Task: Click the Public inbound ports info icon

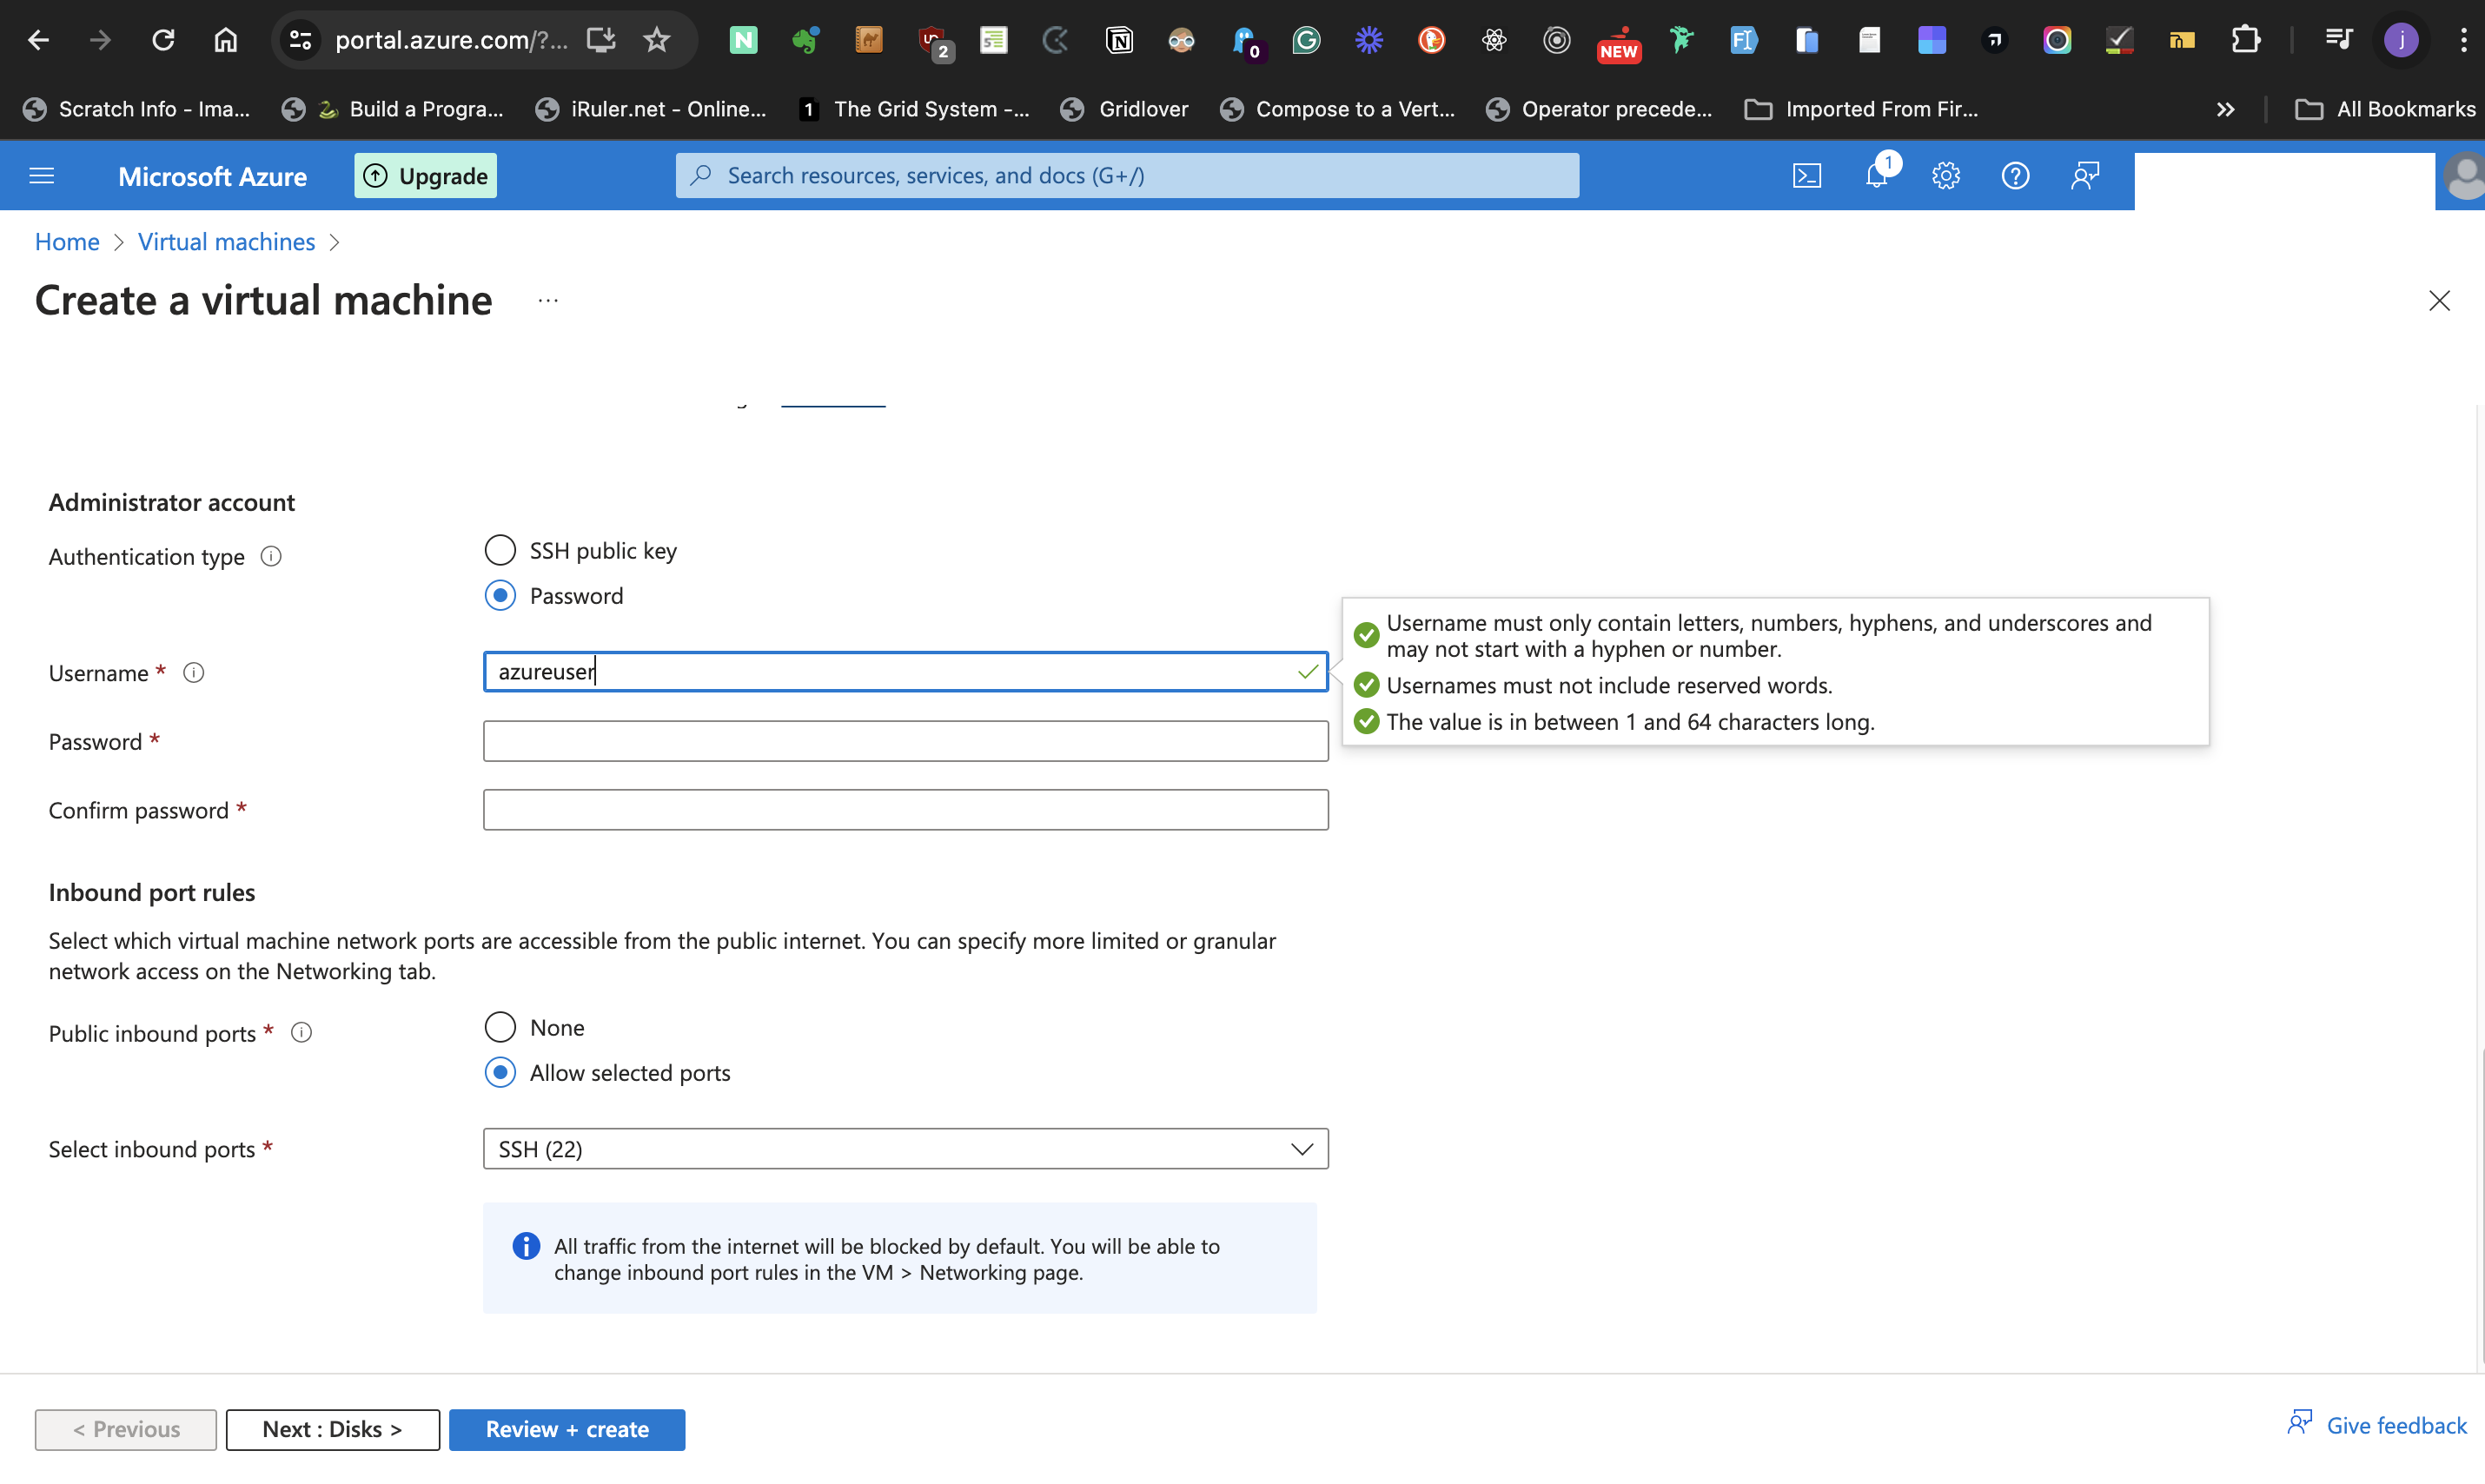Action: [301, 1033]
